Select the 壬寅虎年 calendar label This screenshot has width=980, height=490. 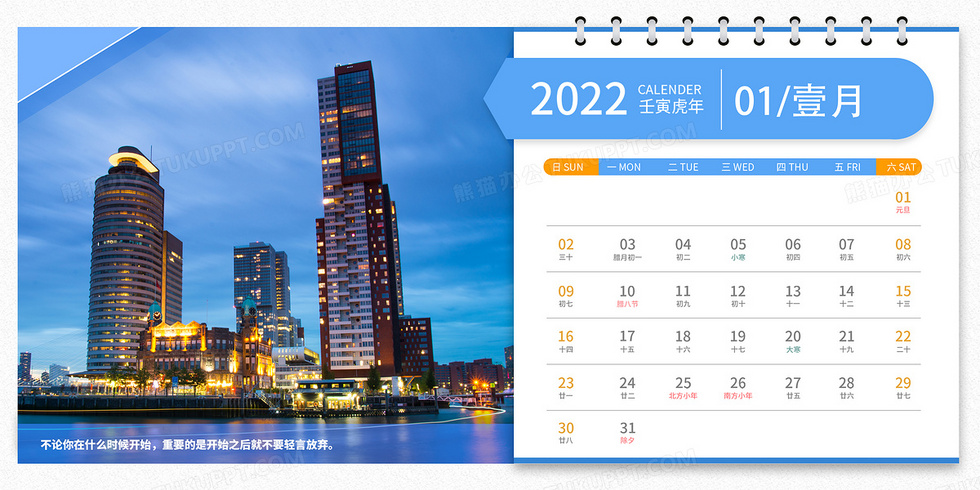670,108
